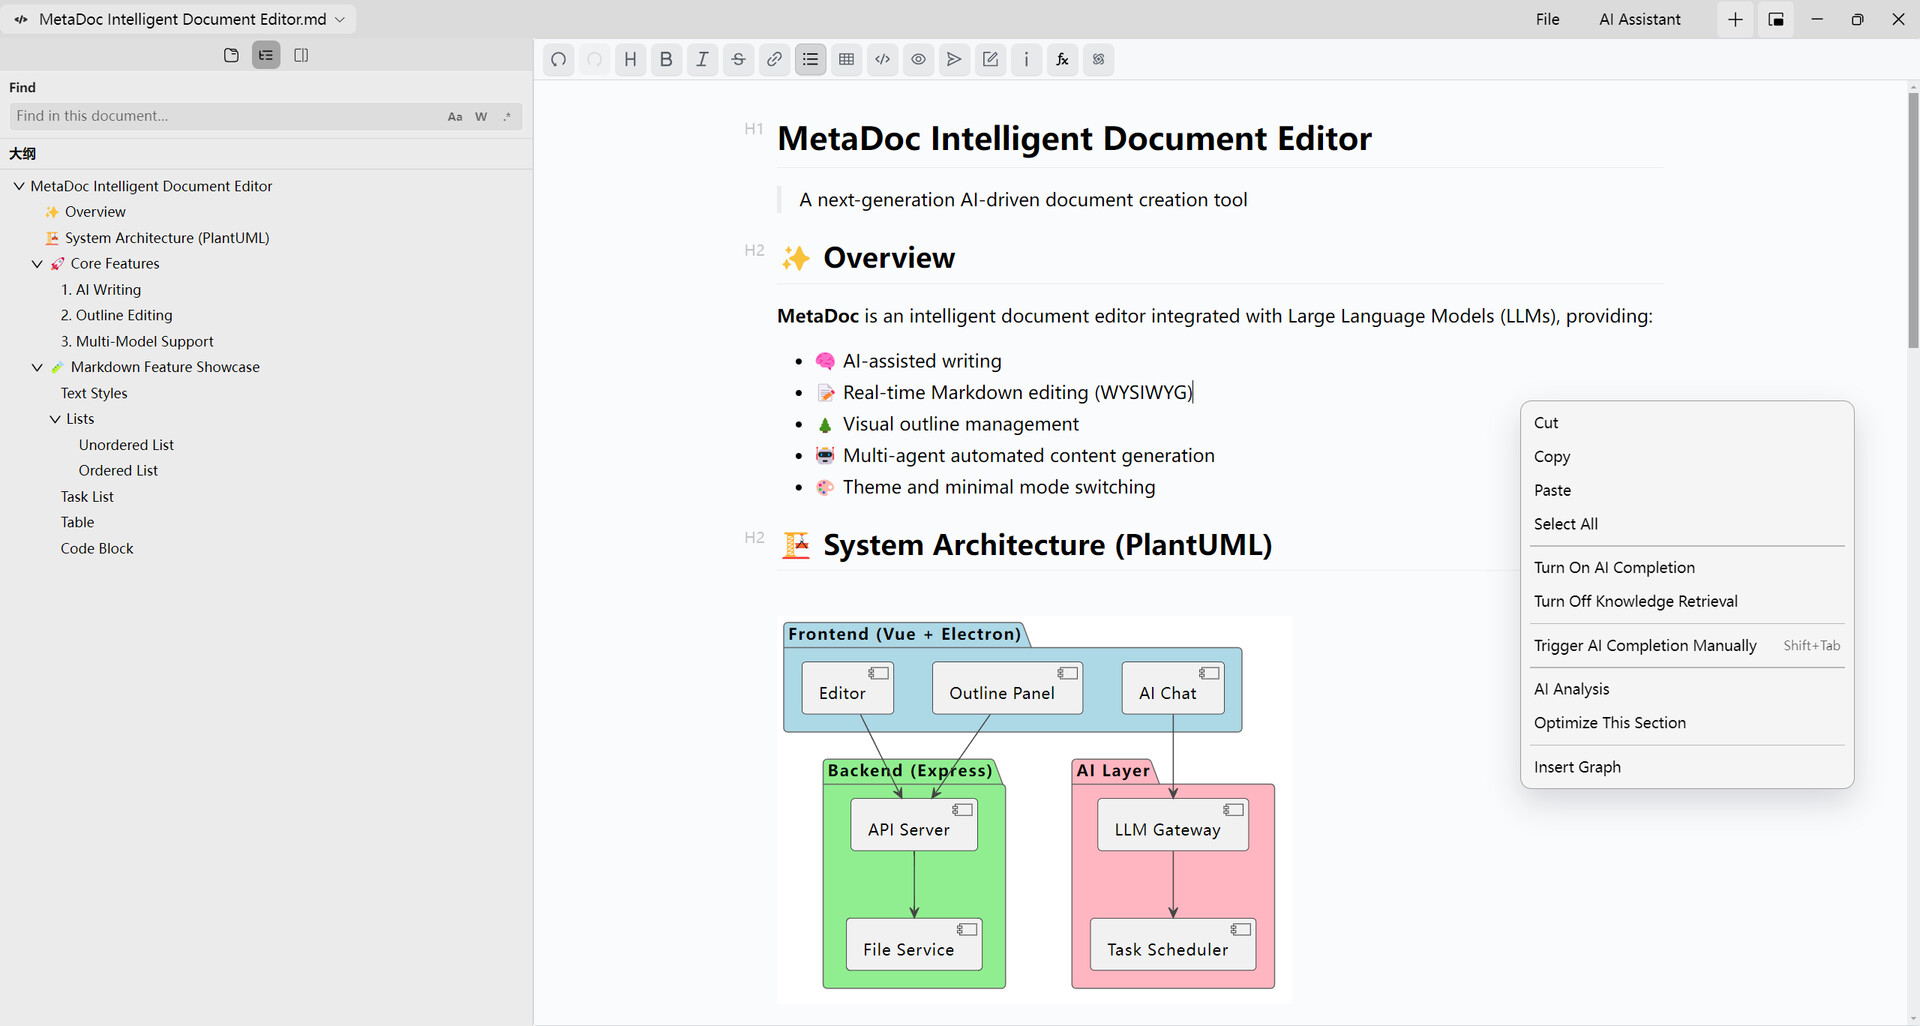Insert a code block with the </> icon
Viewport: 1920px width, 1026px height.
pos(883,60)
